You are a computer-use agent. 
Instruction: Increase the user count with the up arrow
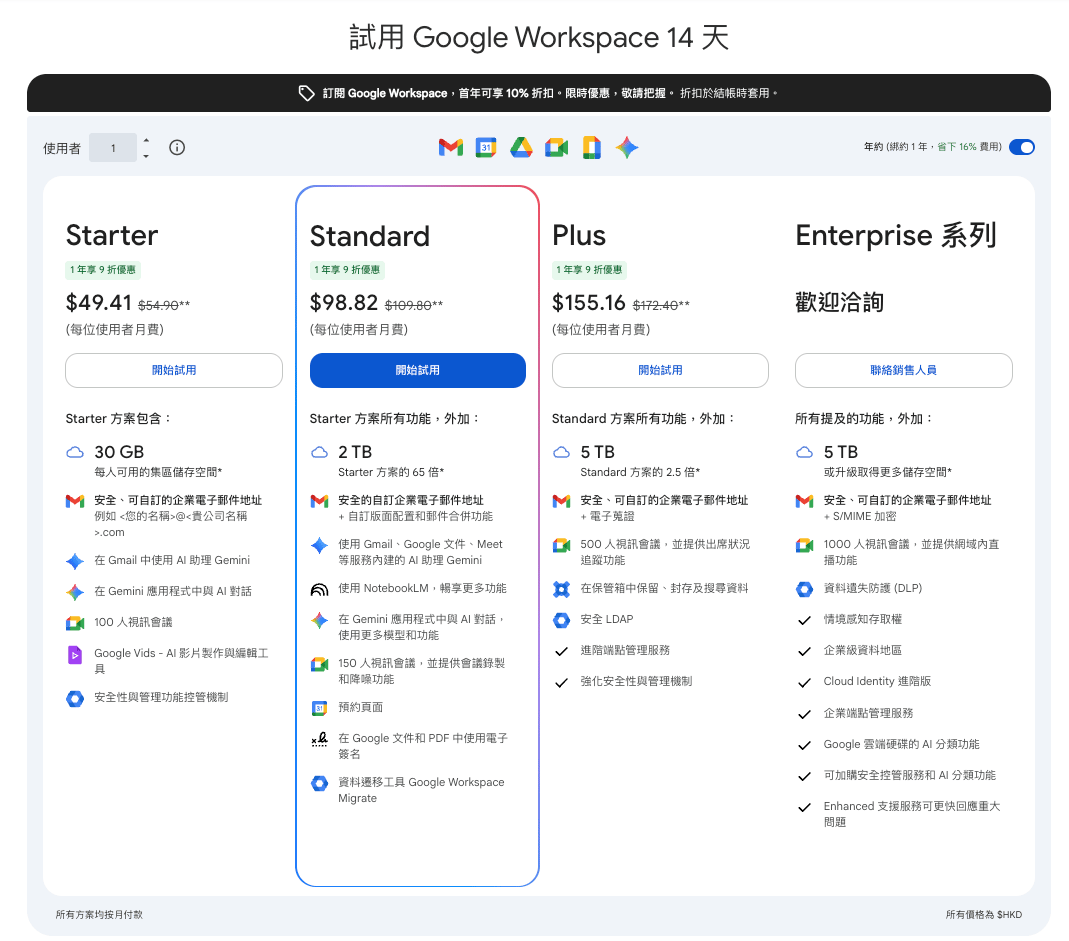(x=146, y=140)
